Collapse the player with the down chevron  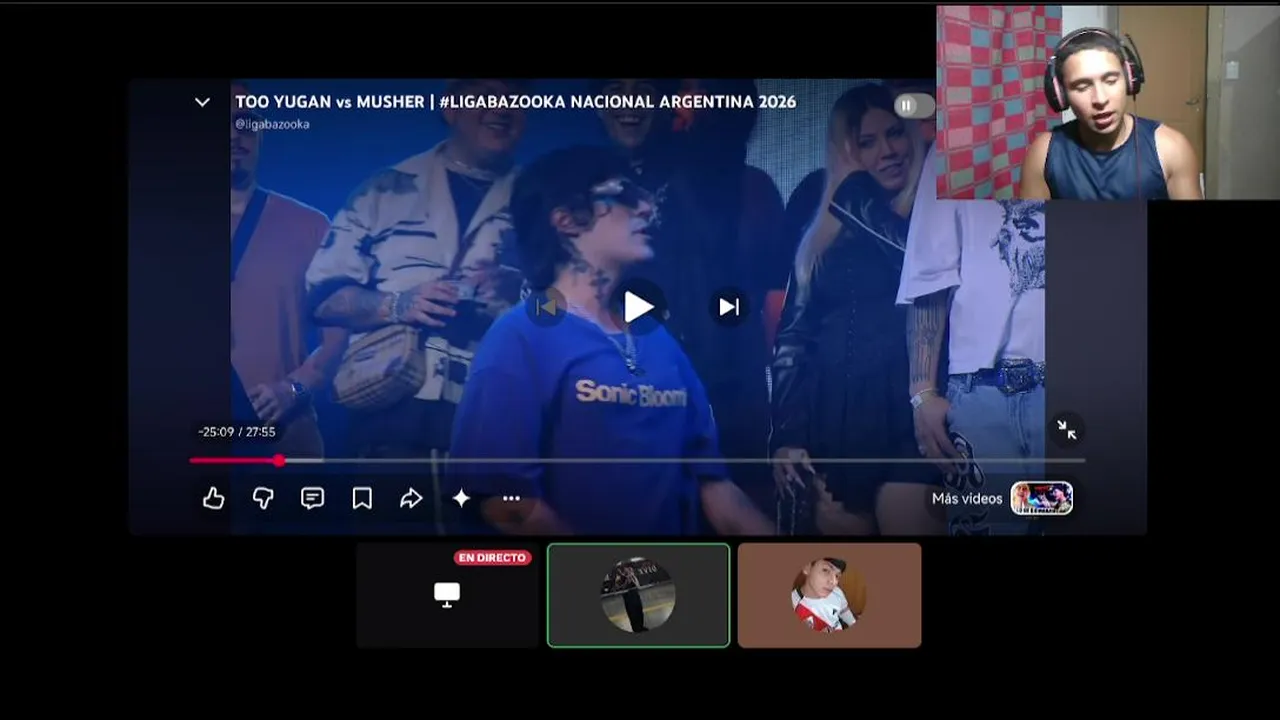(202, 102)
